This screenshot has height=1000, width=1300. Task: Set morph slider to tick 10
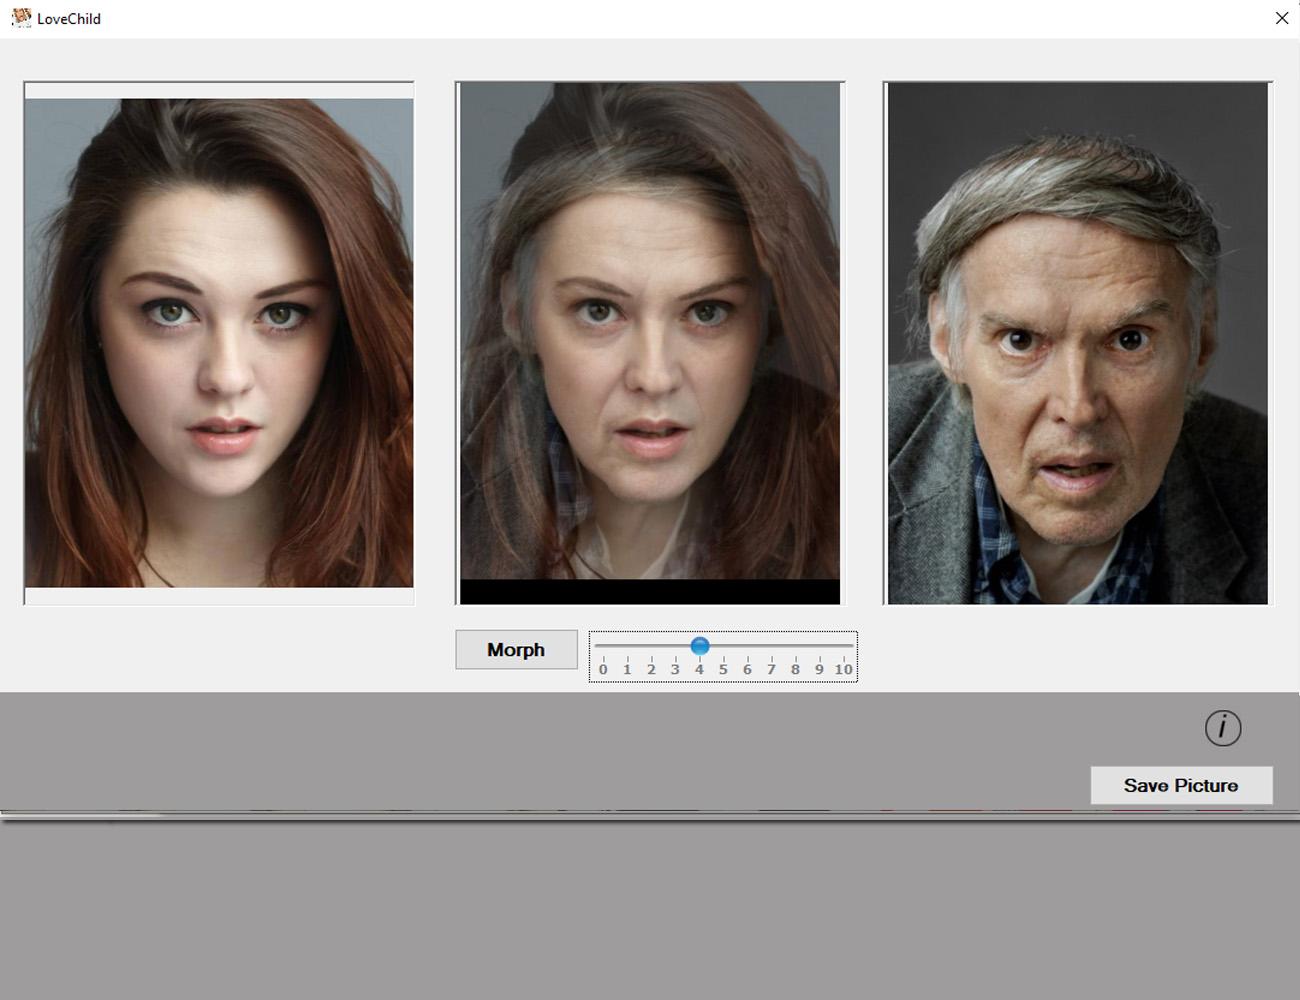tap(843, 646)
